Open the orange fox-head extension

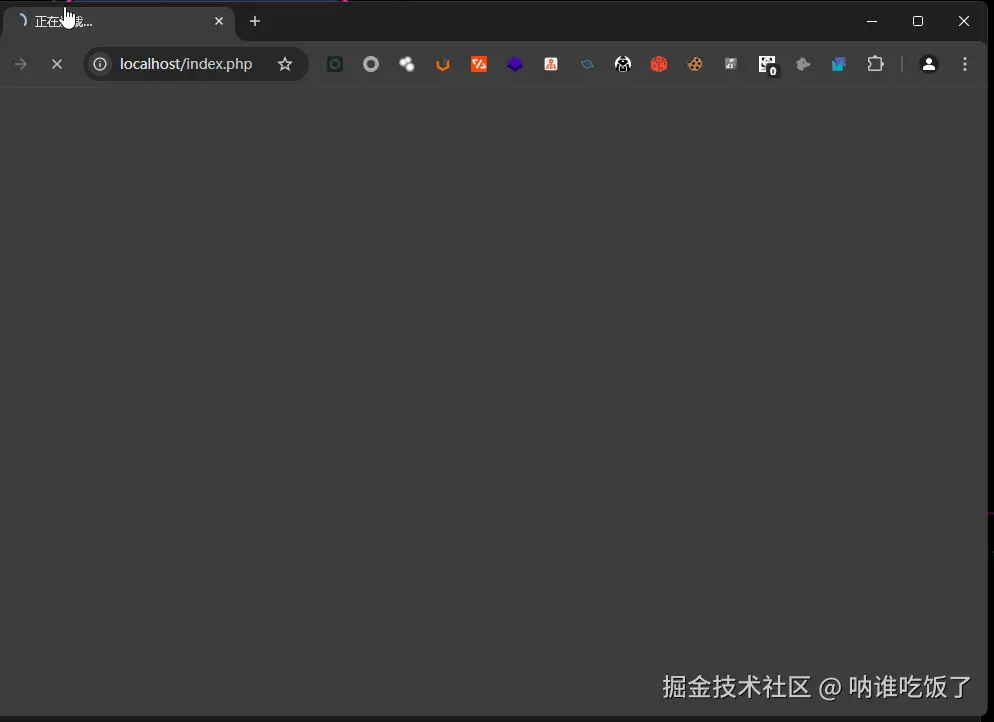[443, 64]
